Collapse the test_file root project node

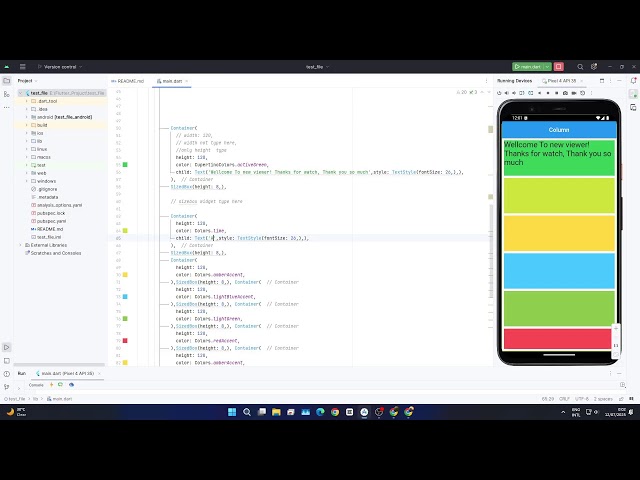pyautogui.click(x=20, y=93)
